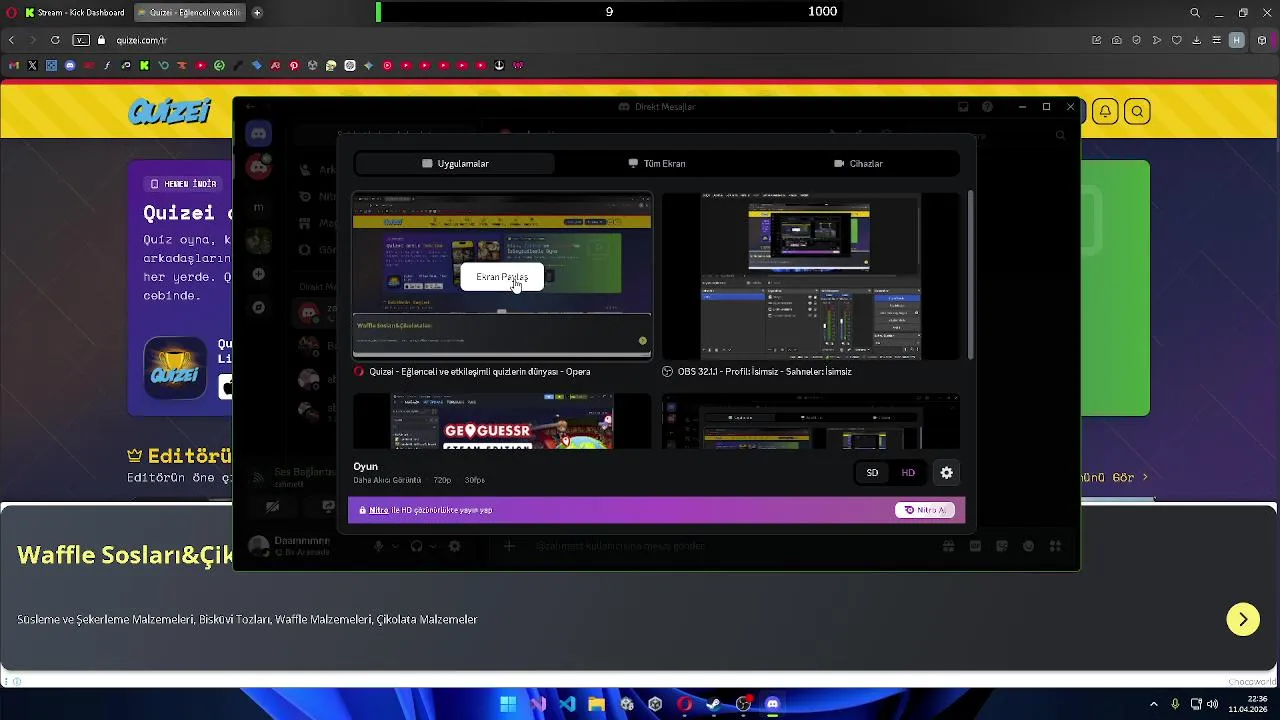Open Discord inbox icon

[x=963, y=107]
